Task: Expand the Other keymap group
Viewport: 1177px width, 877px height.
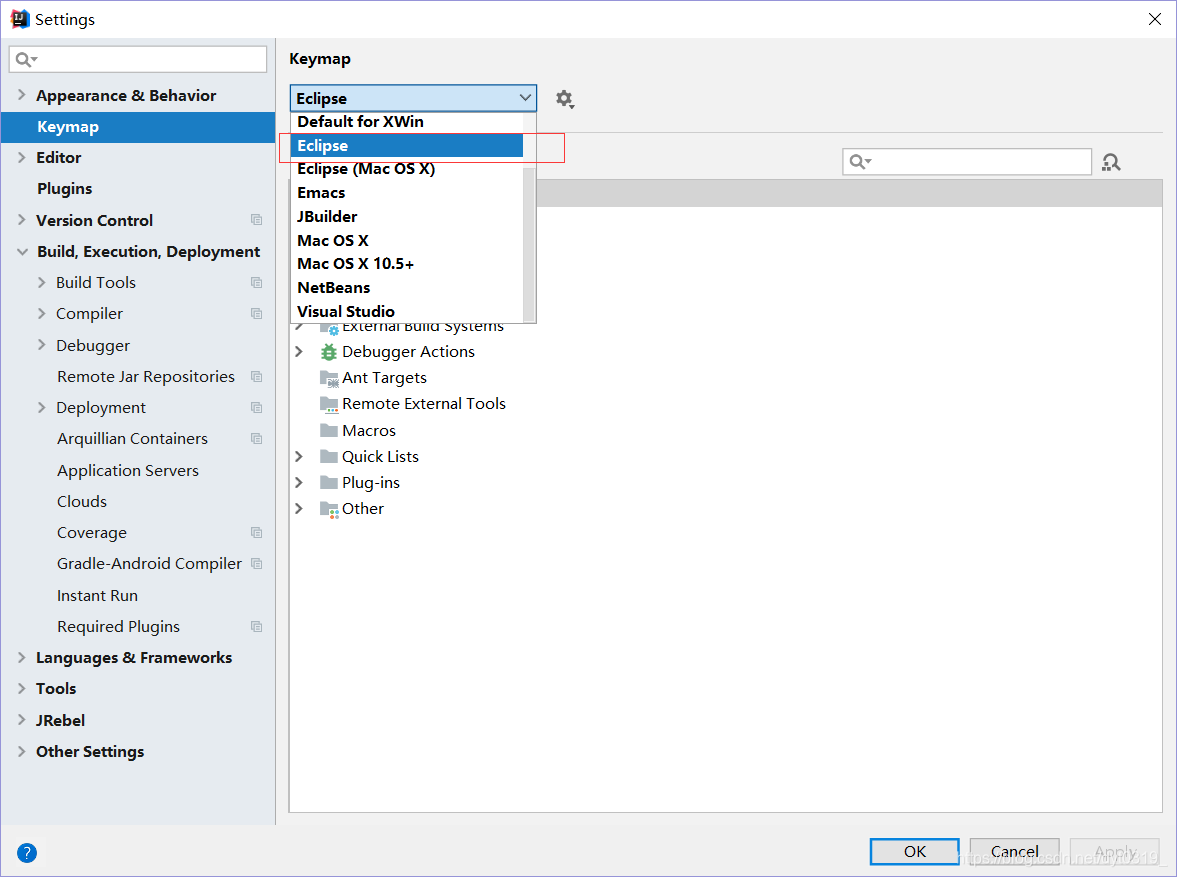Action: click(x=299, y=508)
